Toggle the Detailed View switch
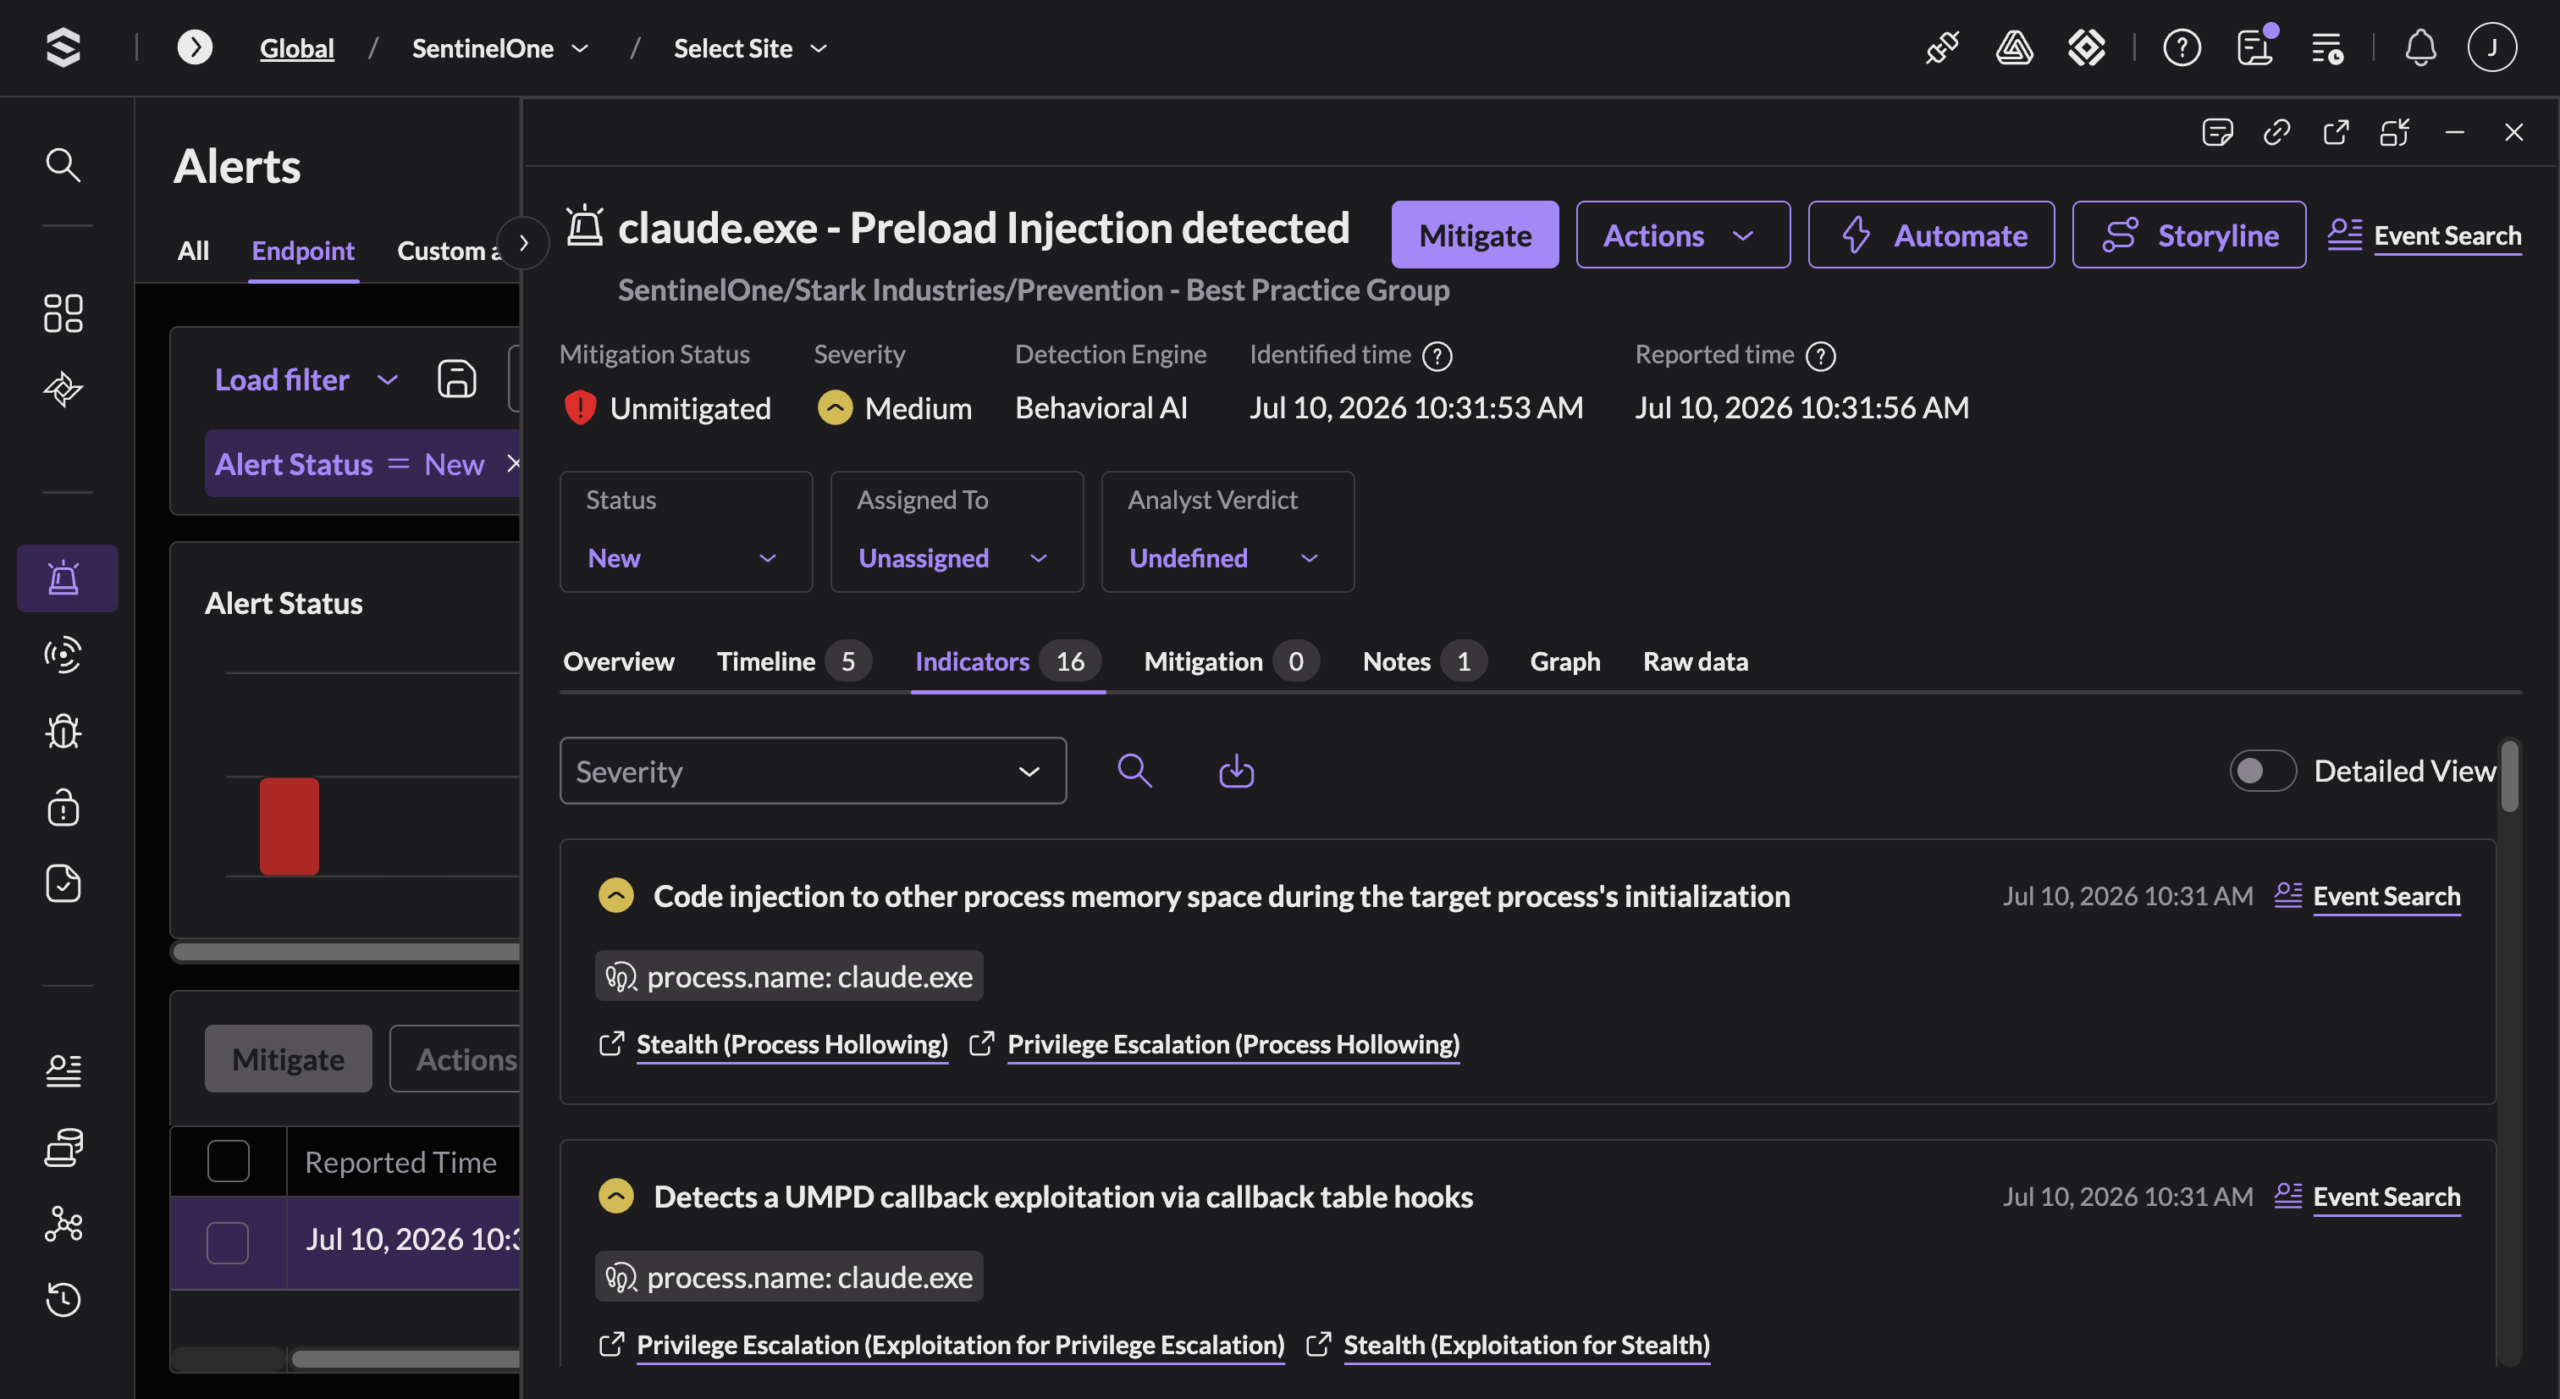2560x1399 pixels. (2263, 770)
